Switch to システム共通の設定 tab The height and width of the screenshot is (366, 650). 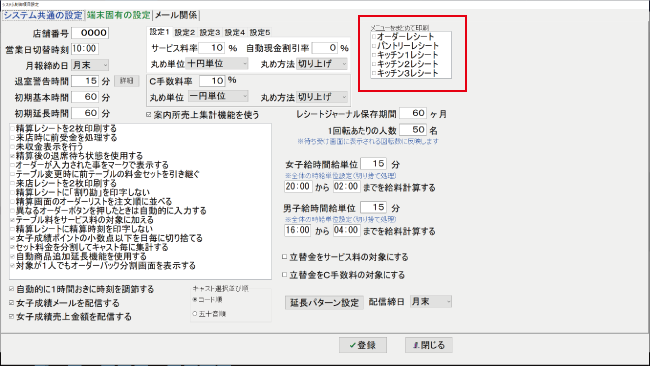coord(43,15)
